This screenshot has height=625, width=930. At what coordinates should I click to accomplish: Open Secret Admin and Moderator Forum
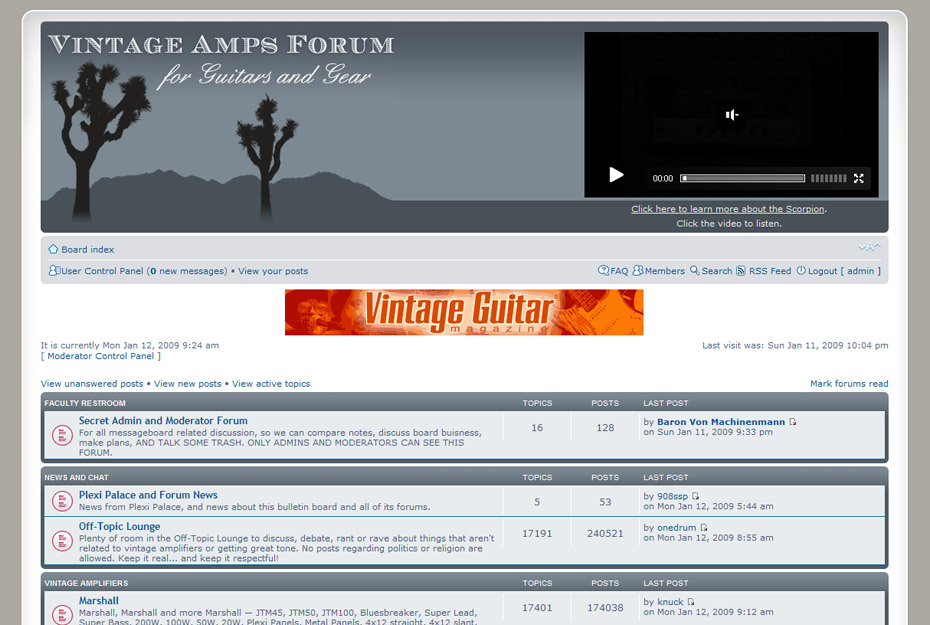(163, 420)
